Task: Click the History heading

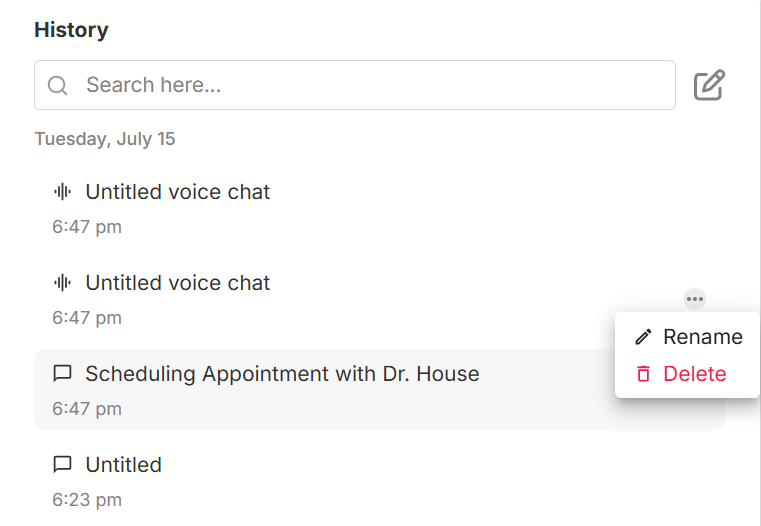Action: click(x=71, y=30)
